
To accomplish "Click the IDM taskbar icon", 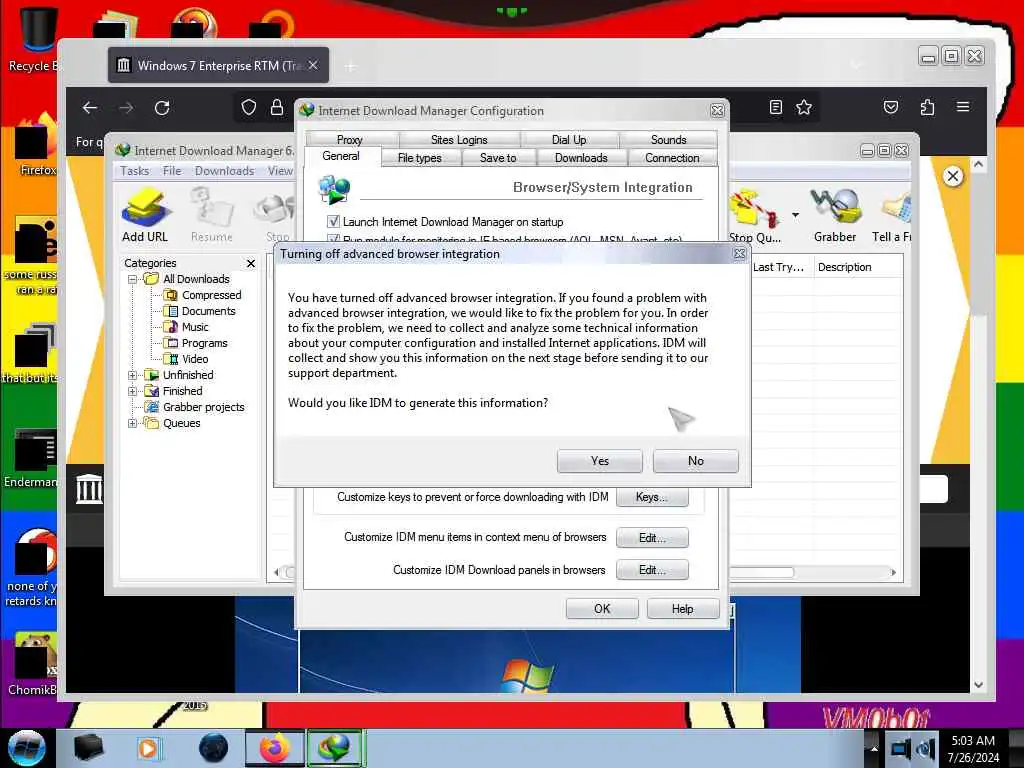I will click(334, 748).
